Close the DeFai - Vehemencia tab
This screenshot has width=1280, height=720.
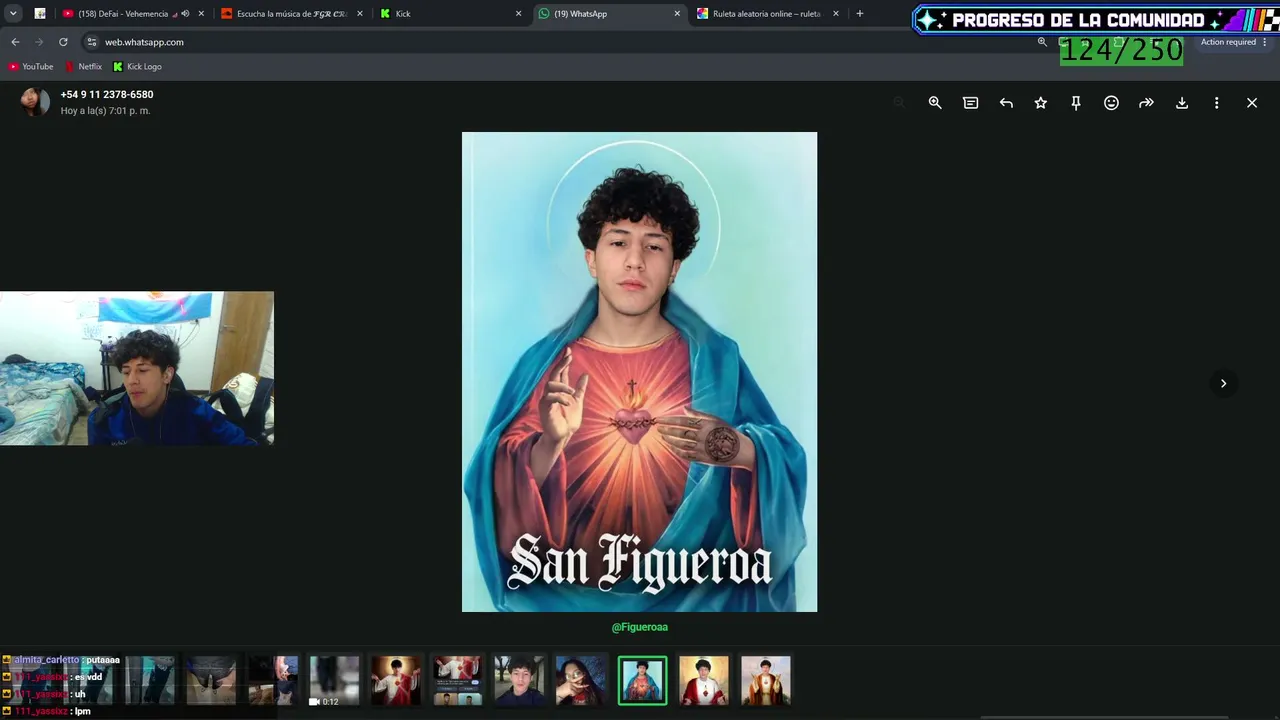[201, 14]
